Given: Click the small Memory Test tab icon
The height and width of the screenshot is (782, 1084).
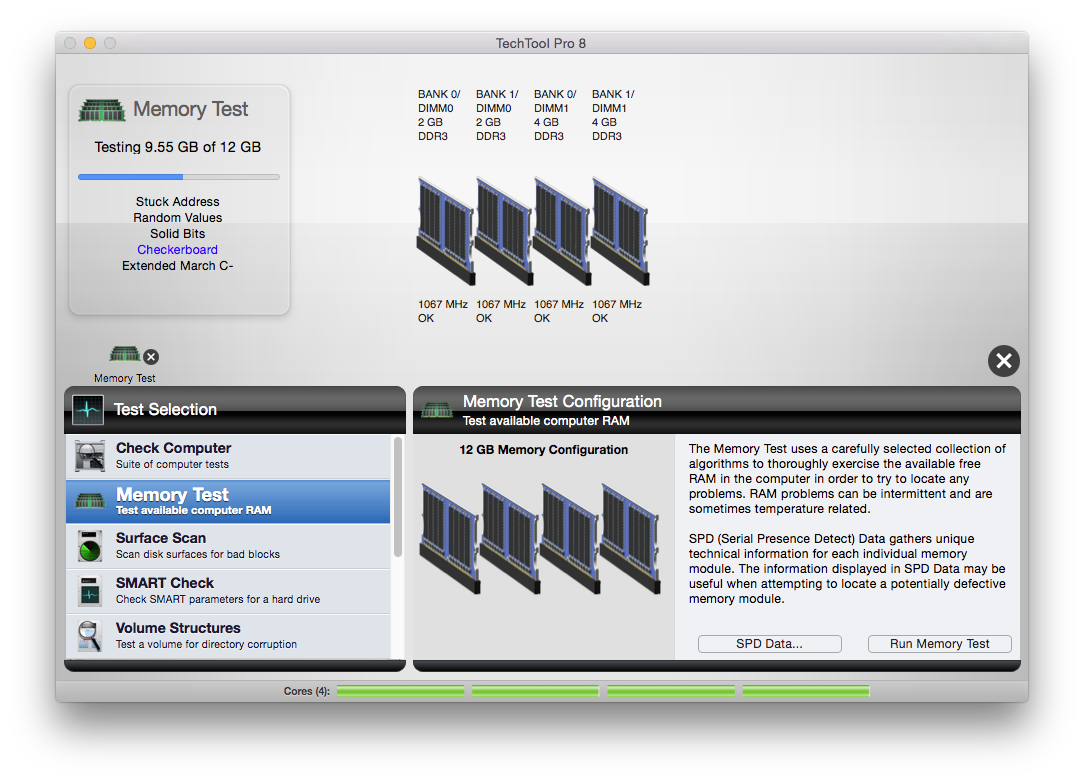Looking at the screenshot, I should tap(124, 353).
